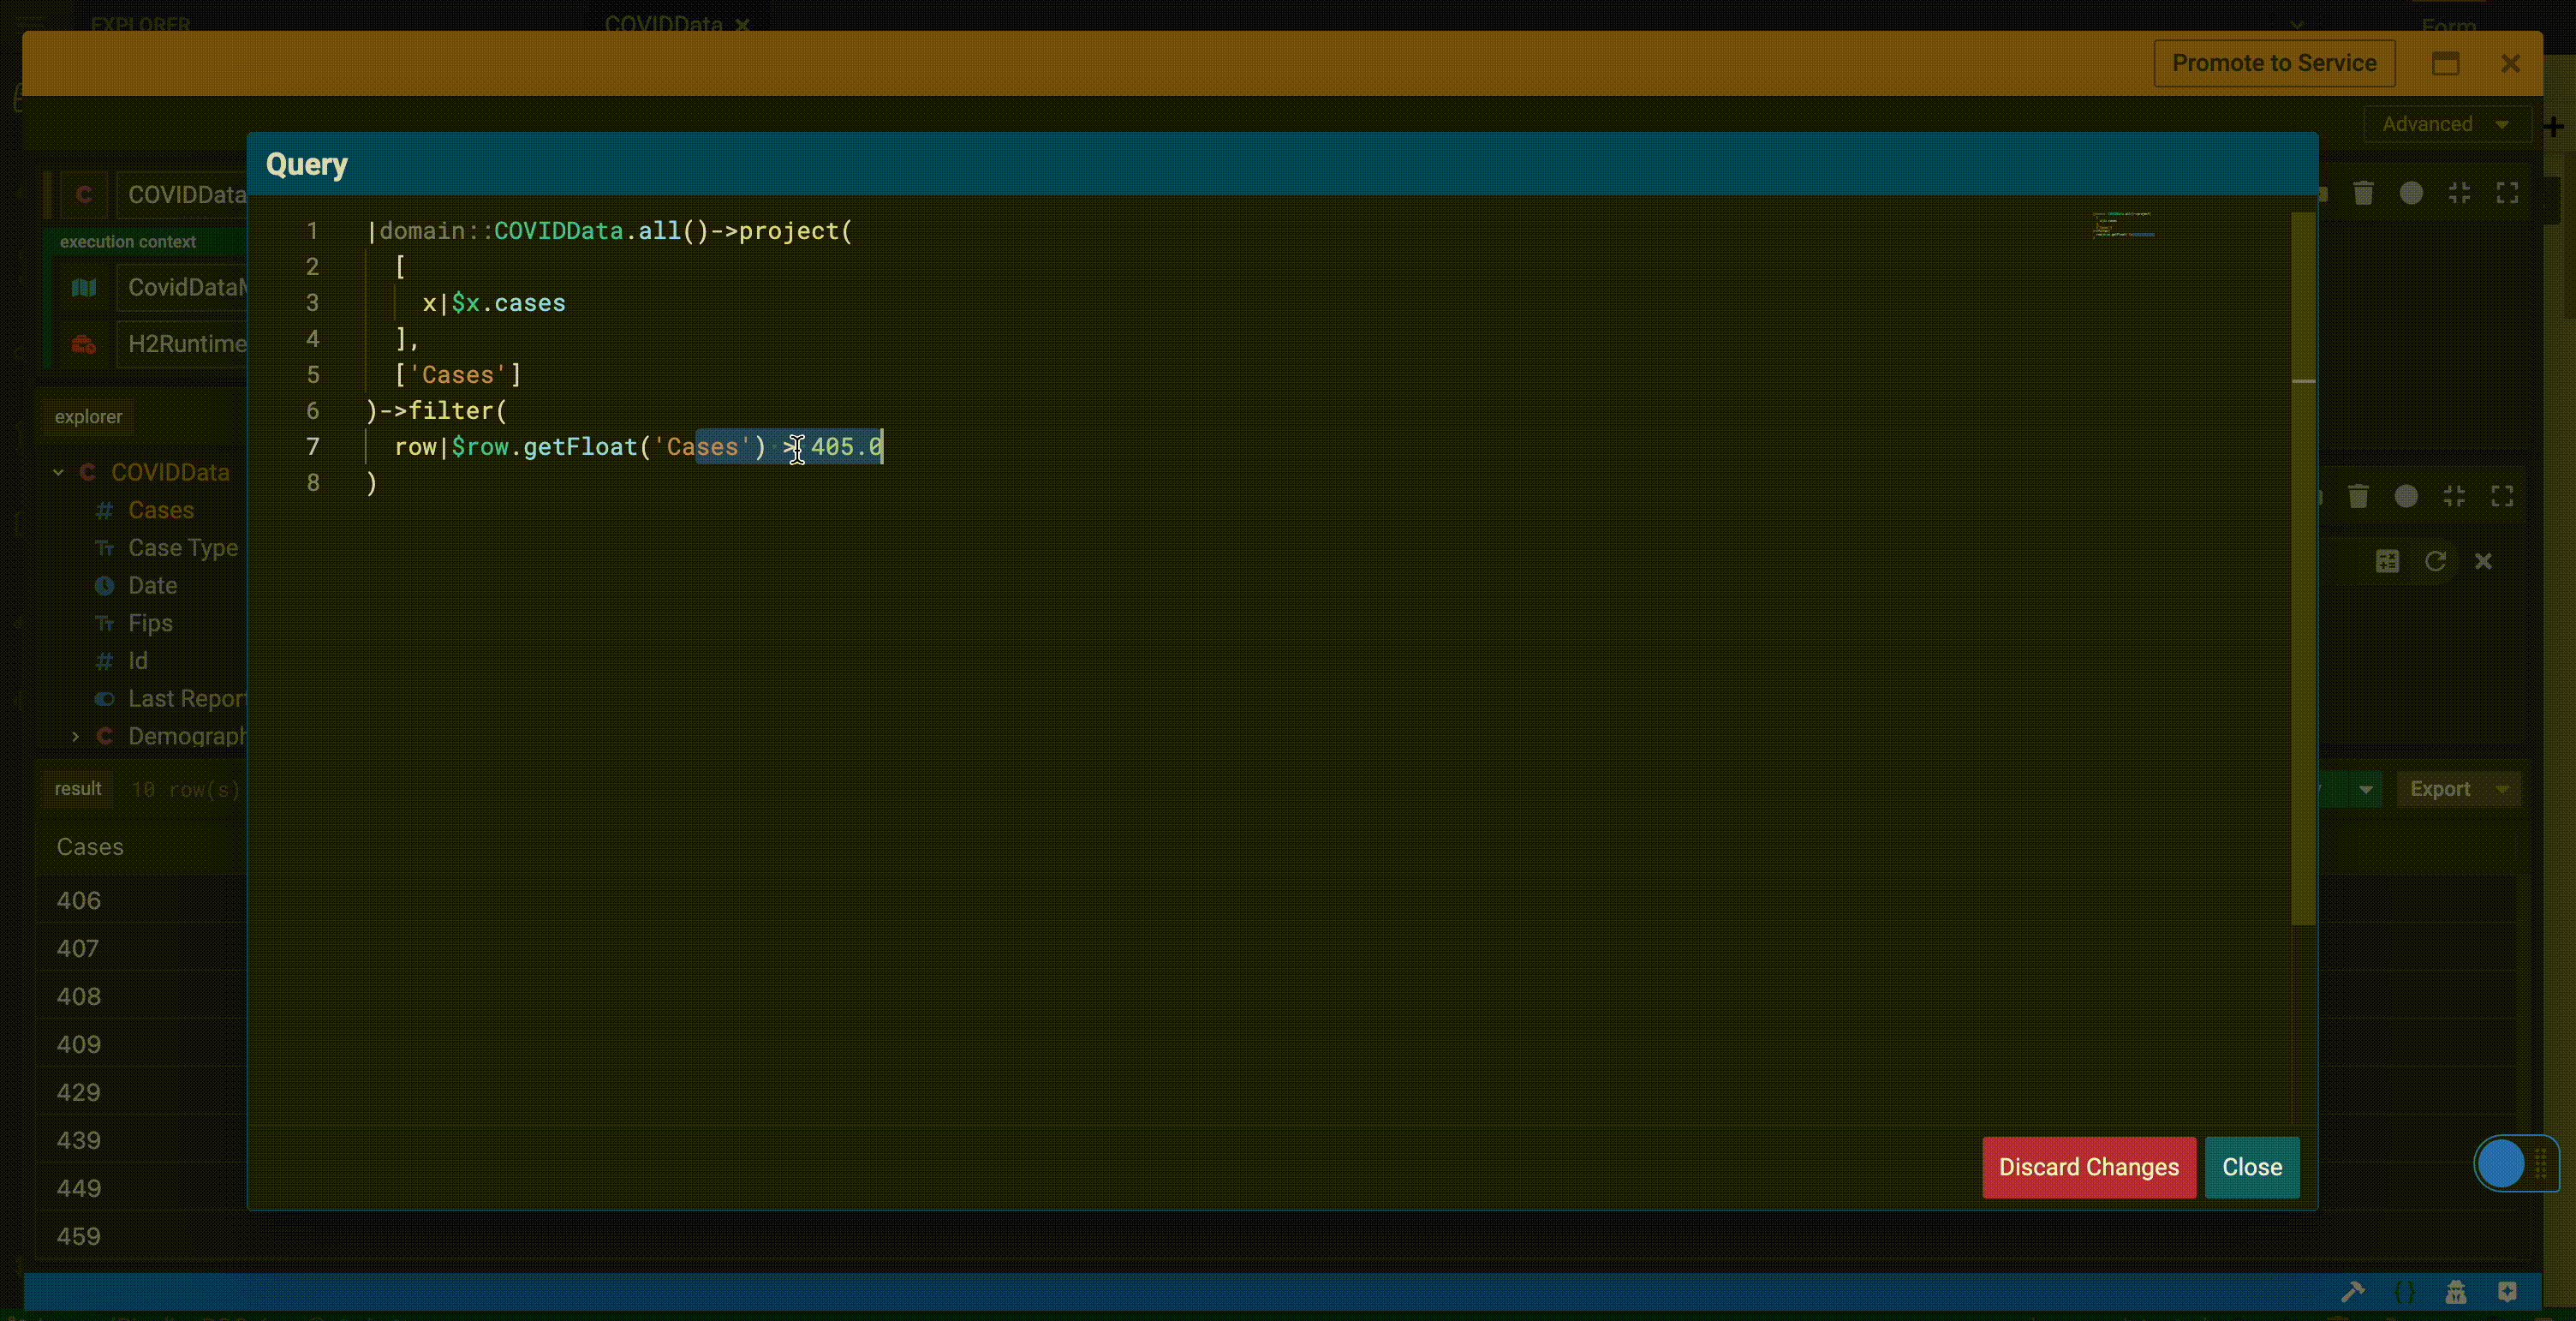Toggle fullscreen with the expand icon on right panel

click(2508, 193)
